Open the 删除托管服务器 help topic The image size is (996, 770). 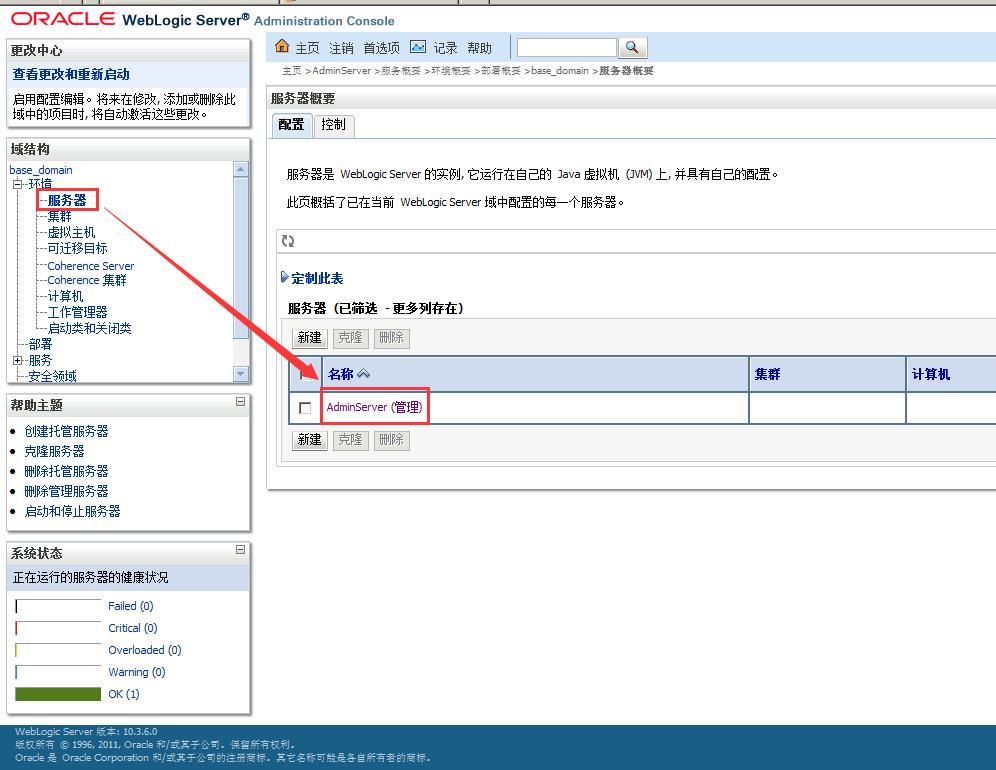point(67,471)
